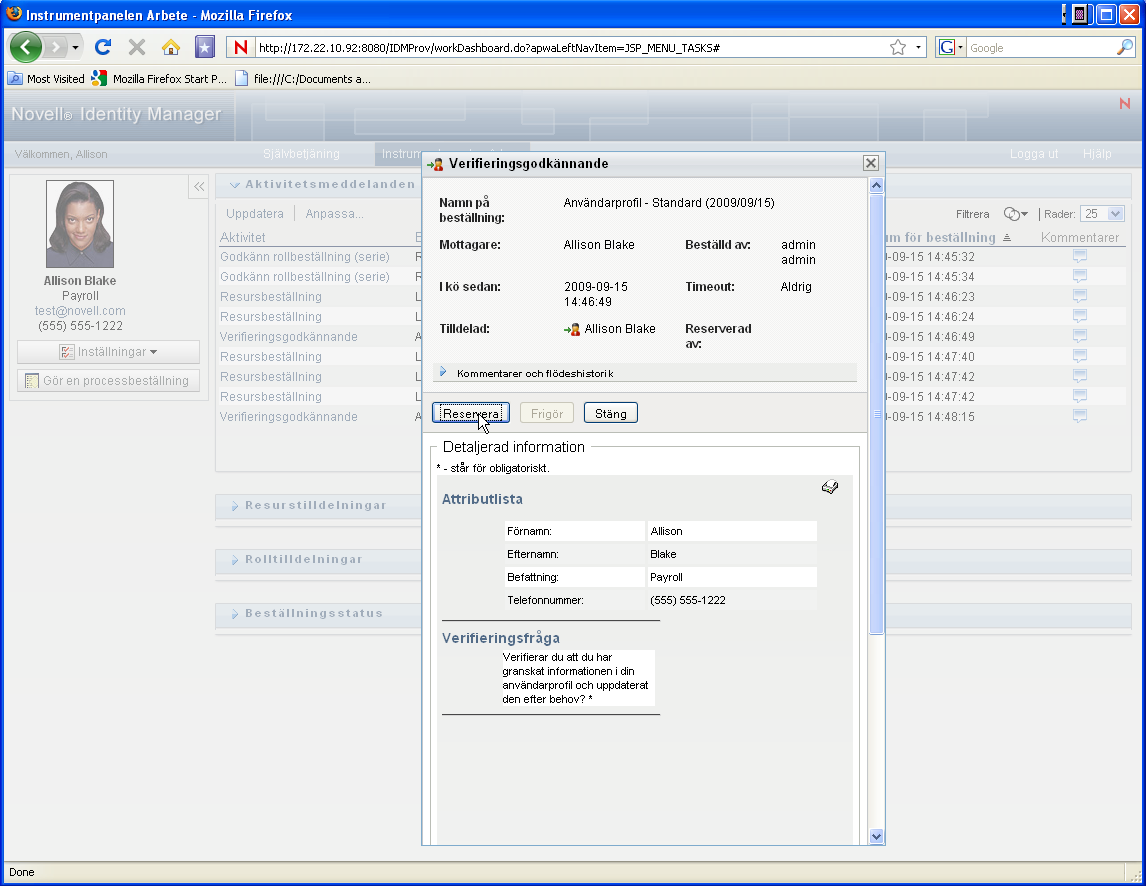The image size is (1146, 886).
Task: Open comment icon for 14:47:40 row
Action: (x=1079, y=356)
